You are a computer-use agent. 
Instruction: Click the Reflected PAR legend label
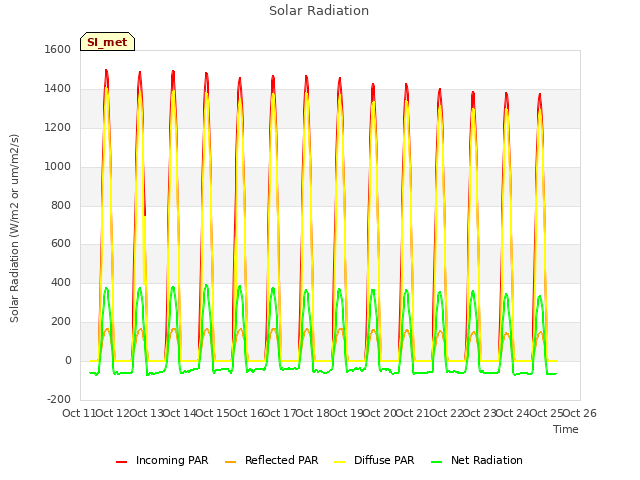[x=281, y=460]
